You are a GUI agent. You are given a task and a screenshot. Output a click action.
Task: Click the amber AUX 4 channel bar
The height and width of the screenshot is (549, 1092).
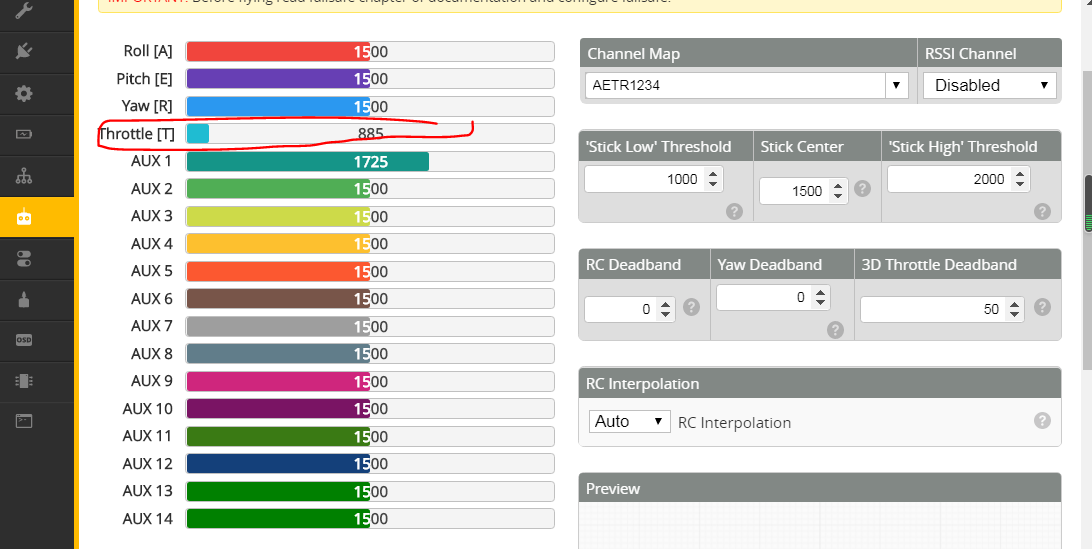pos(370,244)
